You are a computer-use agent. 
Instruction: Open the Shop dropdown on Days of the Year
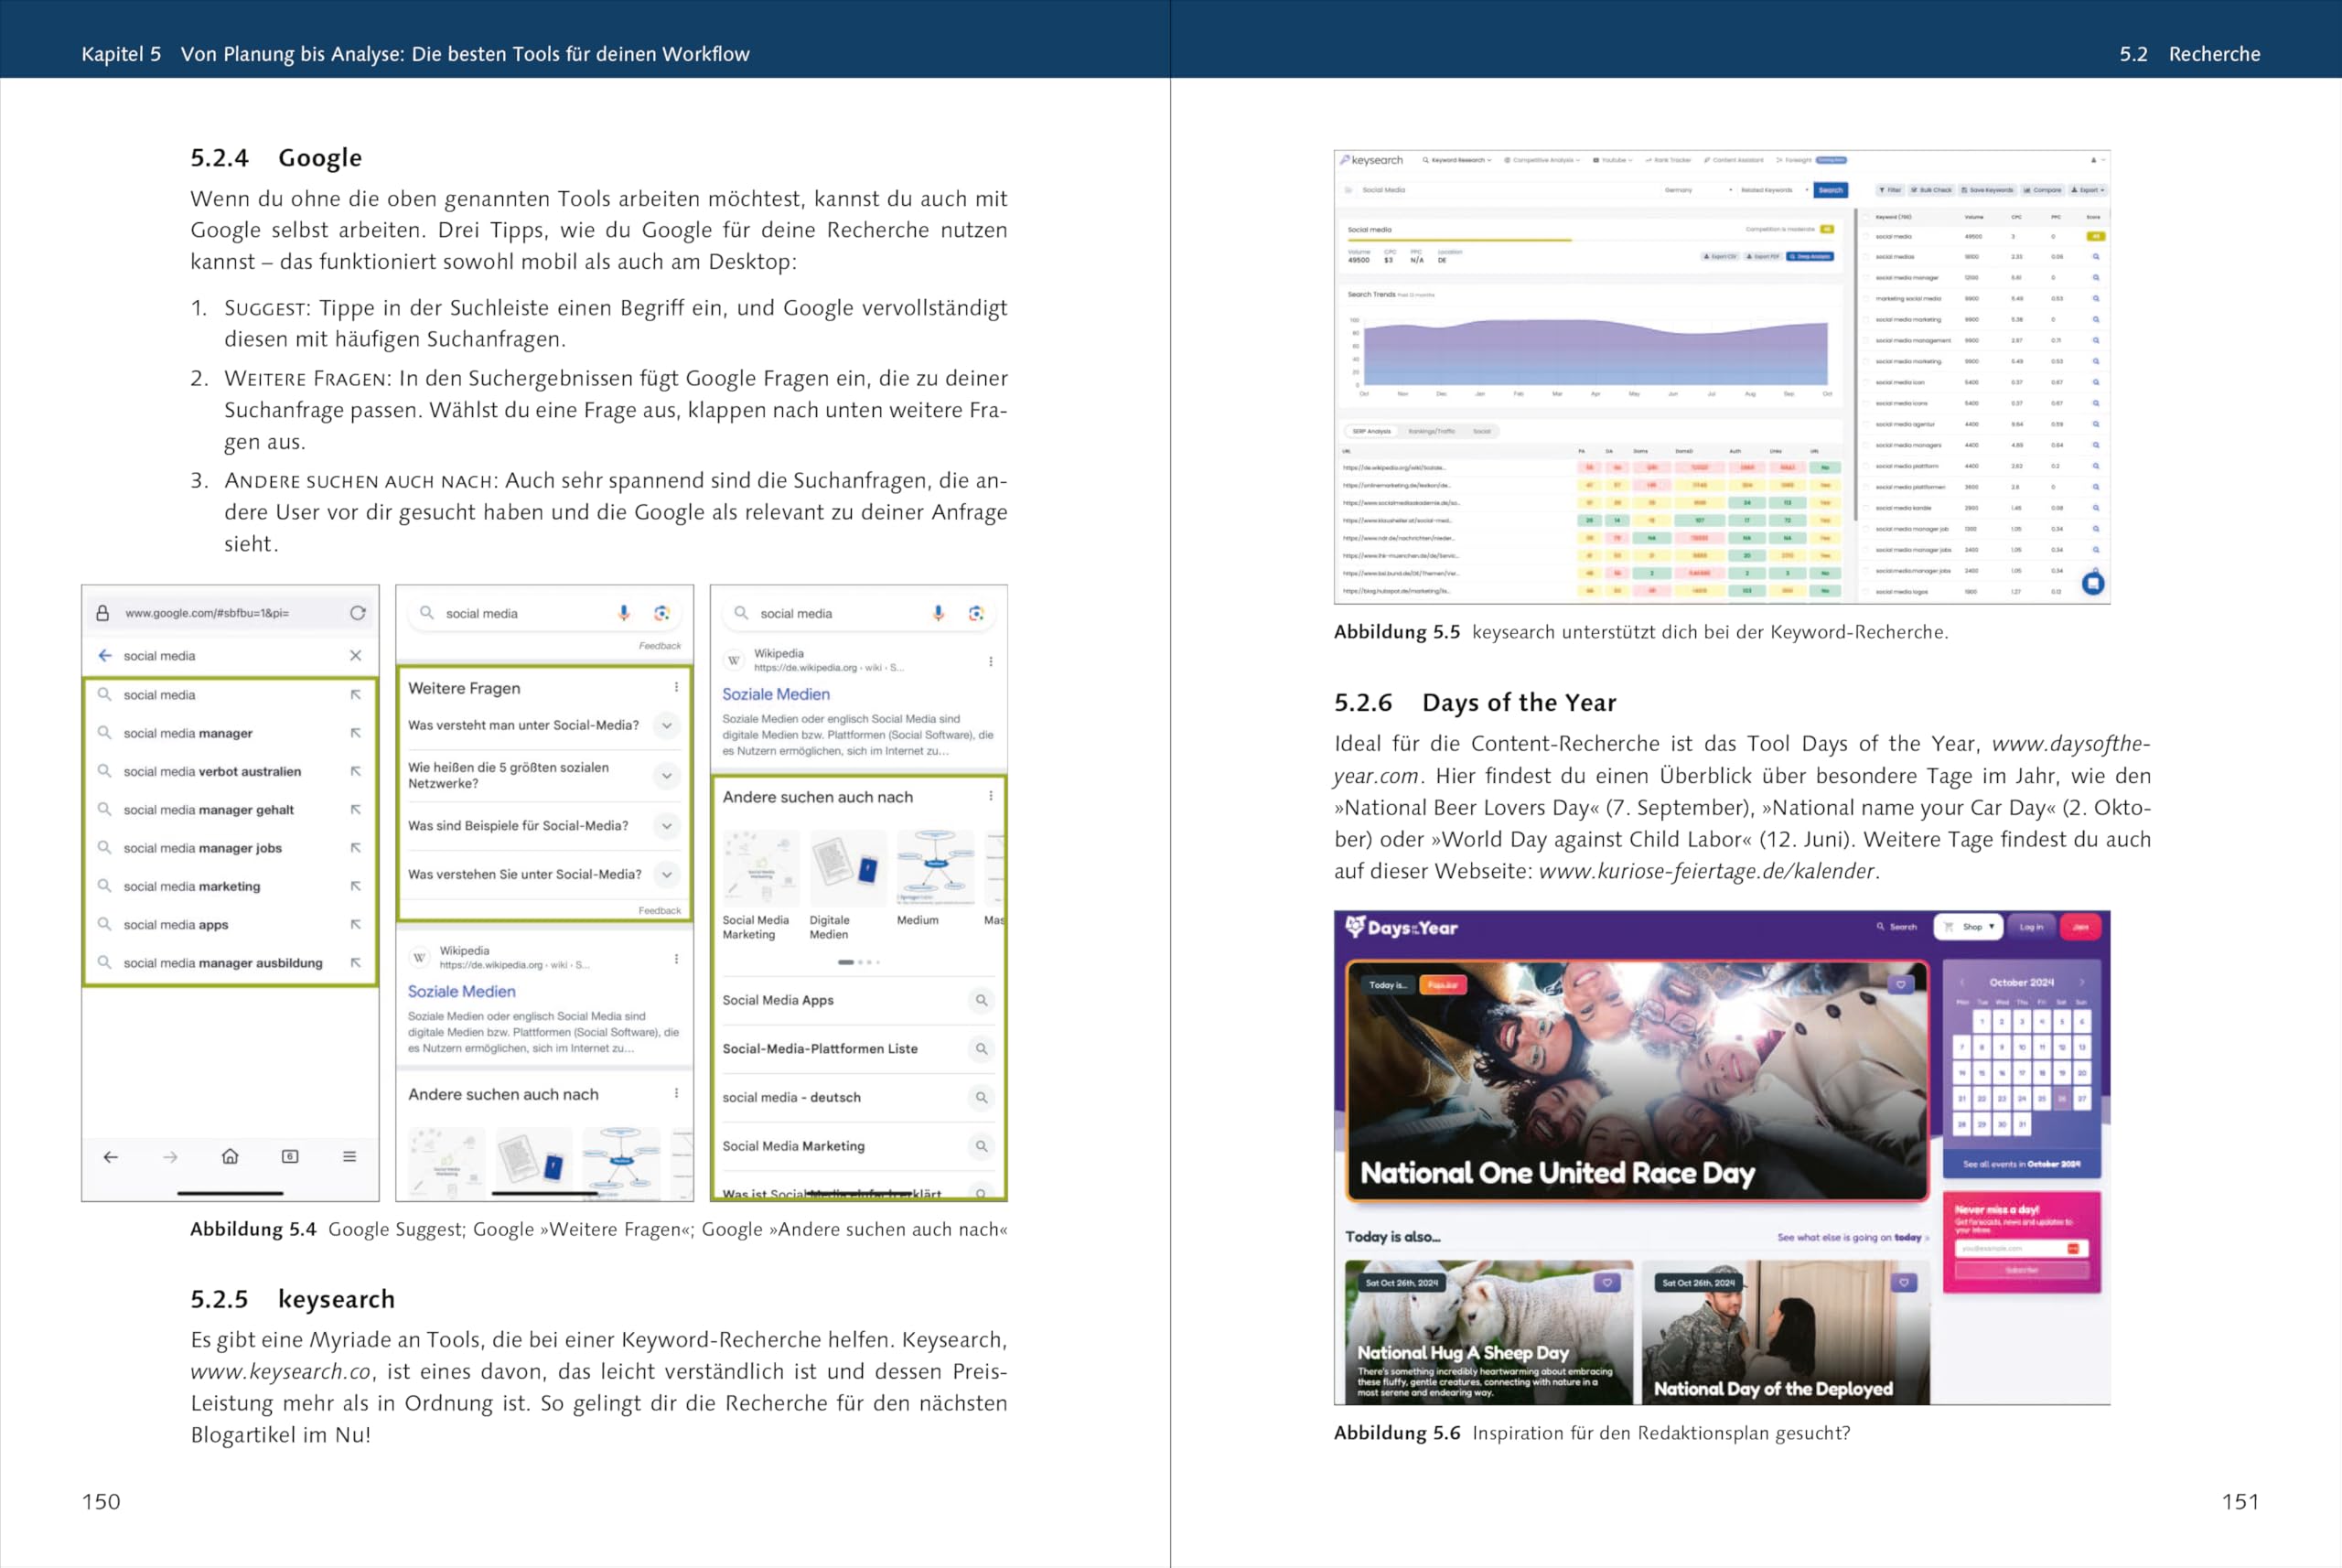point(1969,927)
